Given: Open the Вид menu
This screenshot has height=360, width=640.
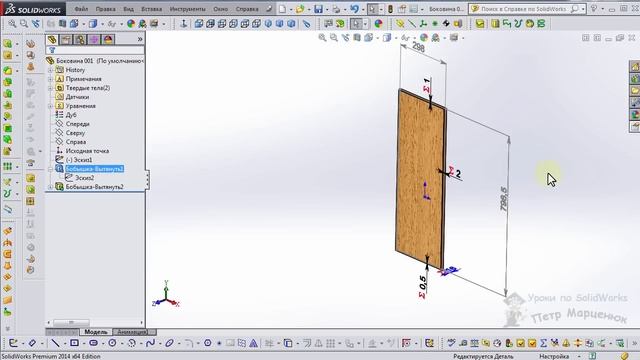Looking at the screenshot, I should pyautogui.click(x=128, y=9).
